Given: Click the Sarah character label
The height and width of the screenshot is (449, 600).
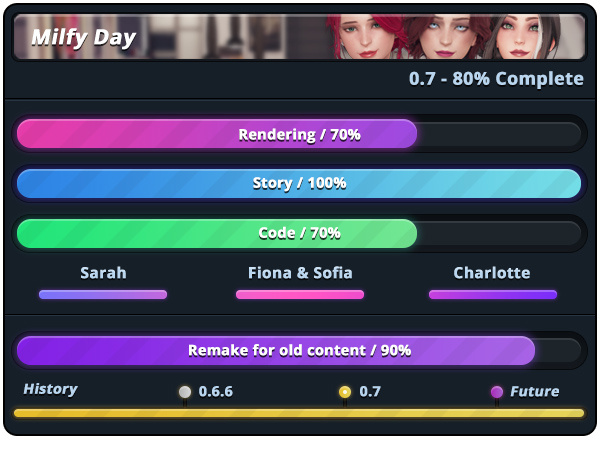Looking at the screenshot, I should (x=103, y=273).
